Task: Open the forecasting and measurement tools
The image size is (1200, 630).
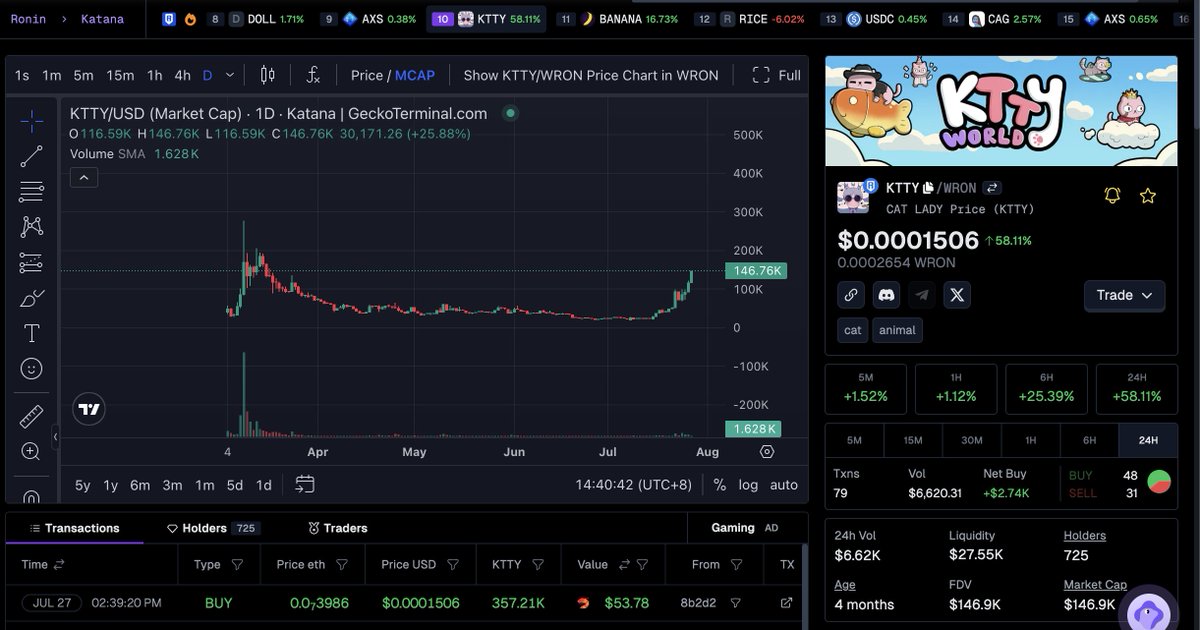Action: (x=31, y=263)
